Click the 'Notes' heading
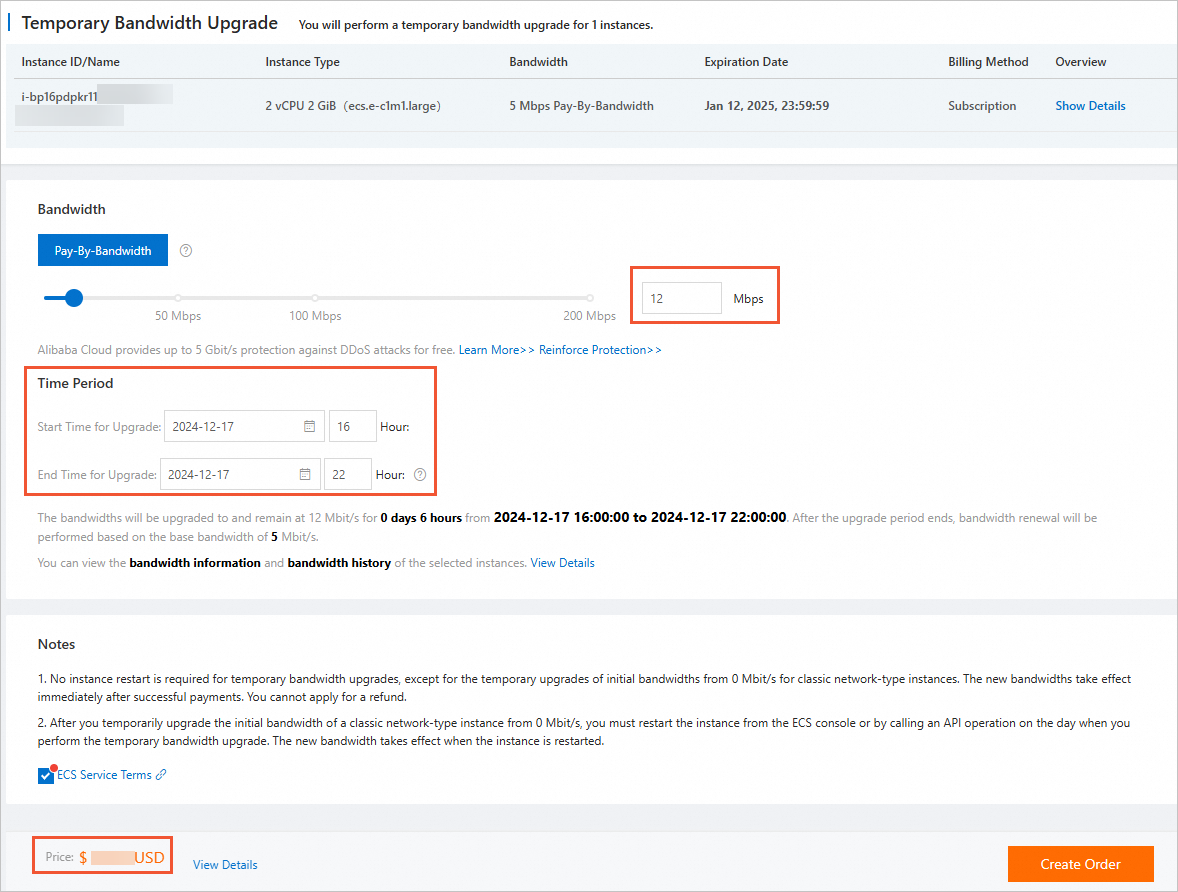The image size is (1178, 892). [56, 644]
